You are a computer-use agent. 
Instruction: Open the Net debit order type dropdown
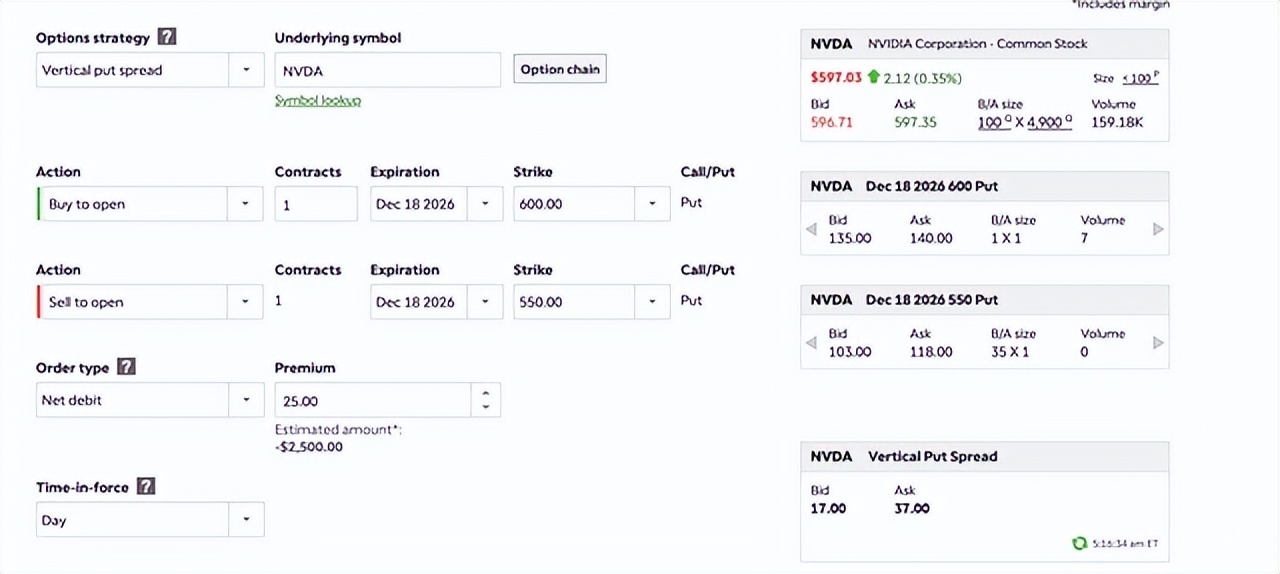[150, 400]
